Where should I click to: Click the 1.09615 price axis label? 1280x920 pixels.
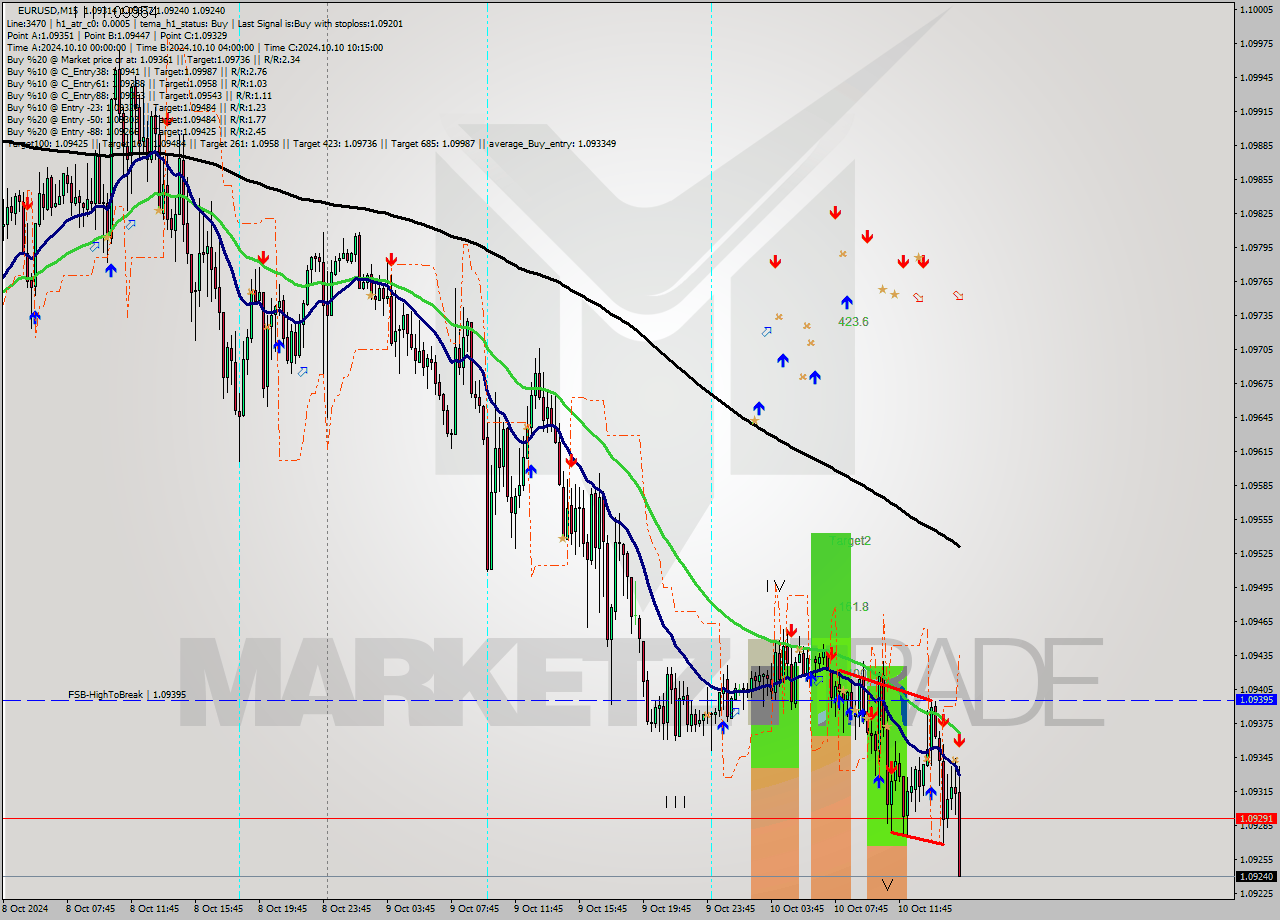[x=1257, y=451]
